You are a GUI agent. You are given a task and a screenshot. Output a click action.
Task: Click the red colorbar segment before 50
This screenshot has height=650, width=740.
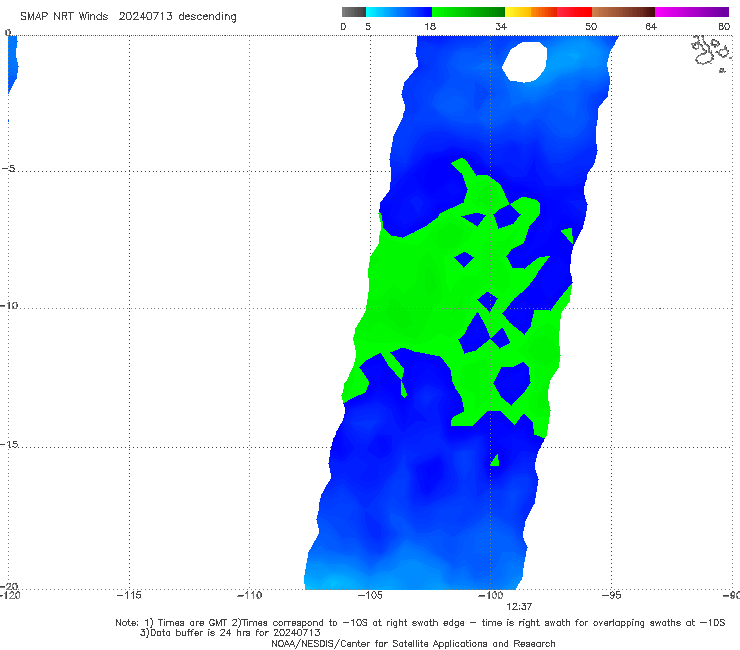[x=574, y=12]
